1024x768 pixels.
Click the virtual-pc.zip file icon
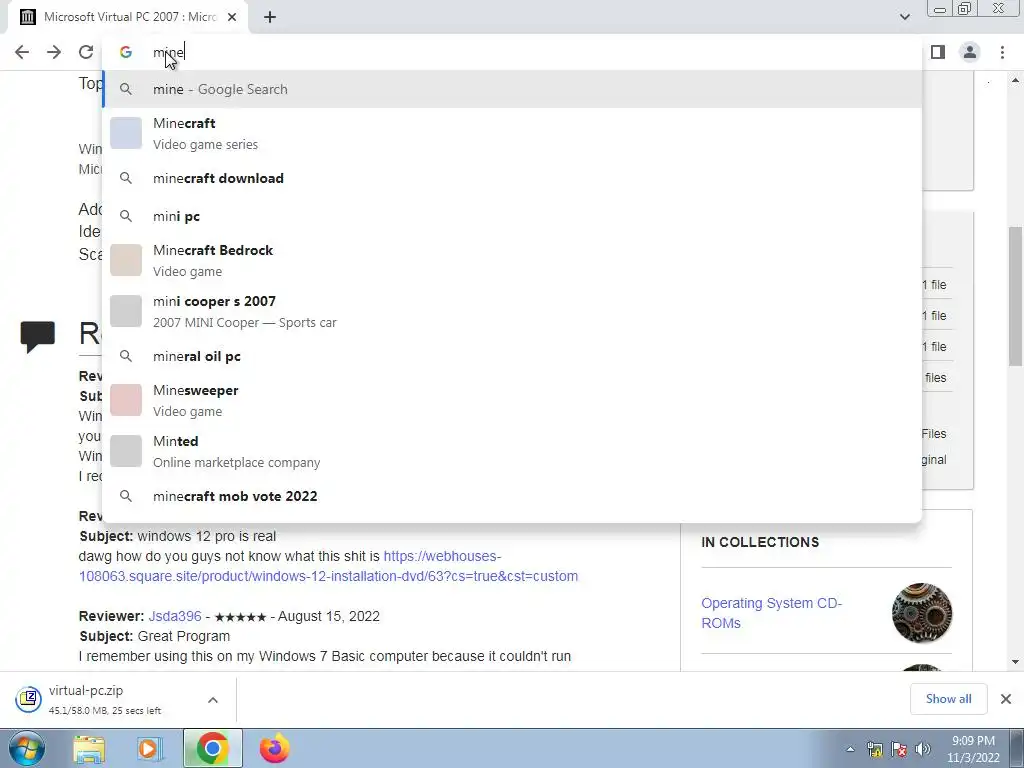click(x=29, y=699)
